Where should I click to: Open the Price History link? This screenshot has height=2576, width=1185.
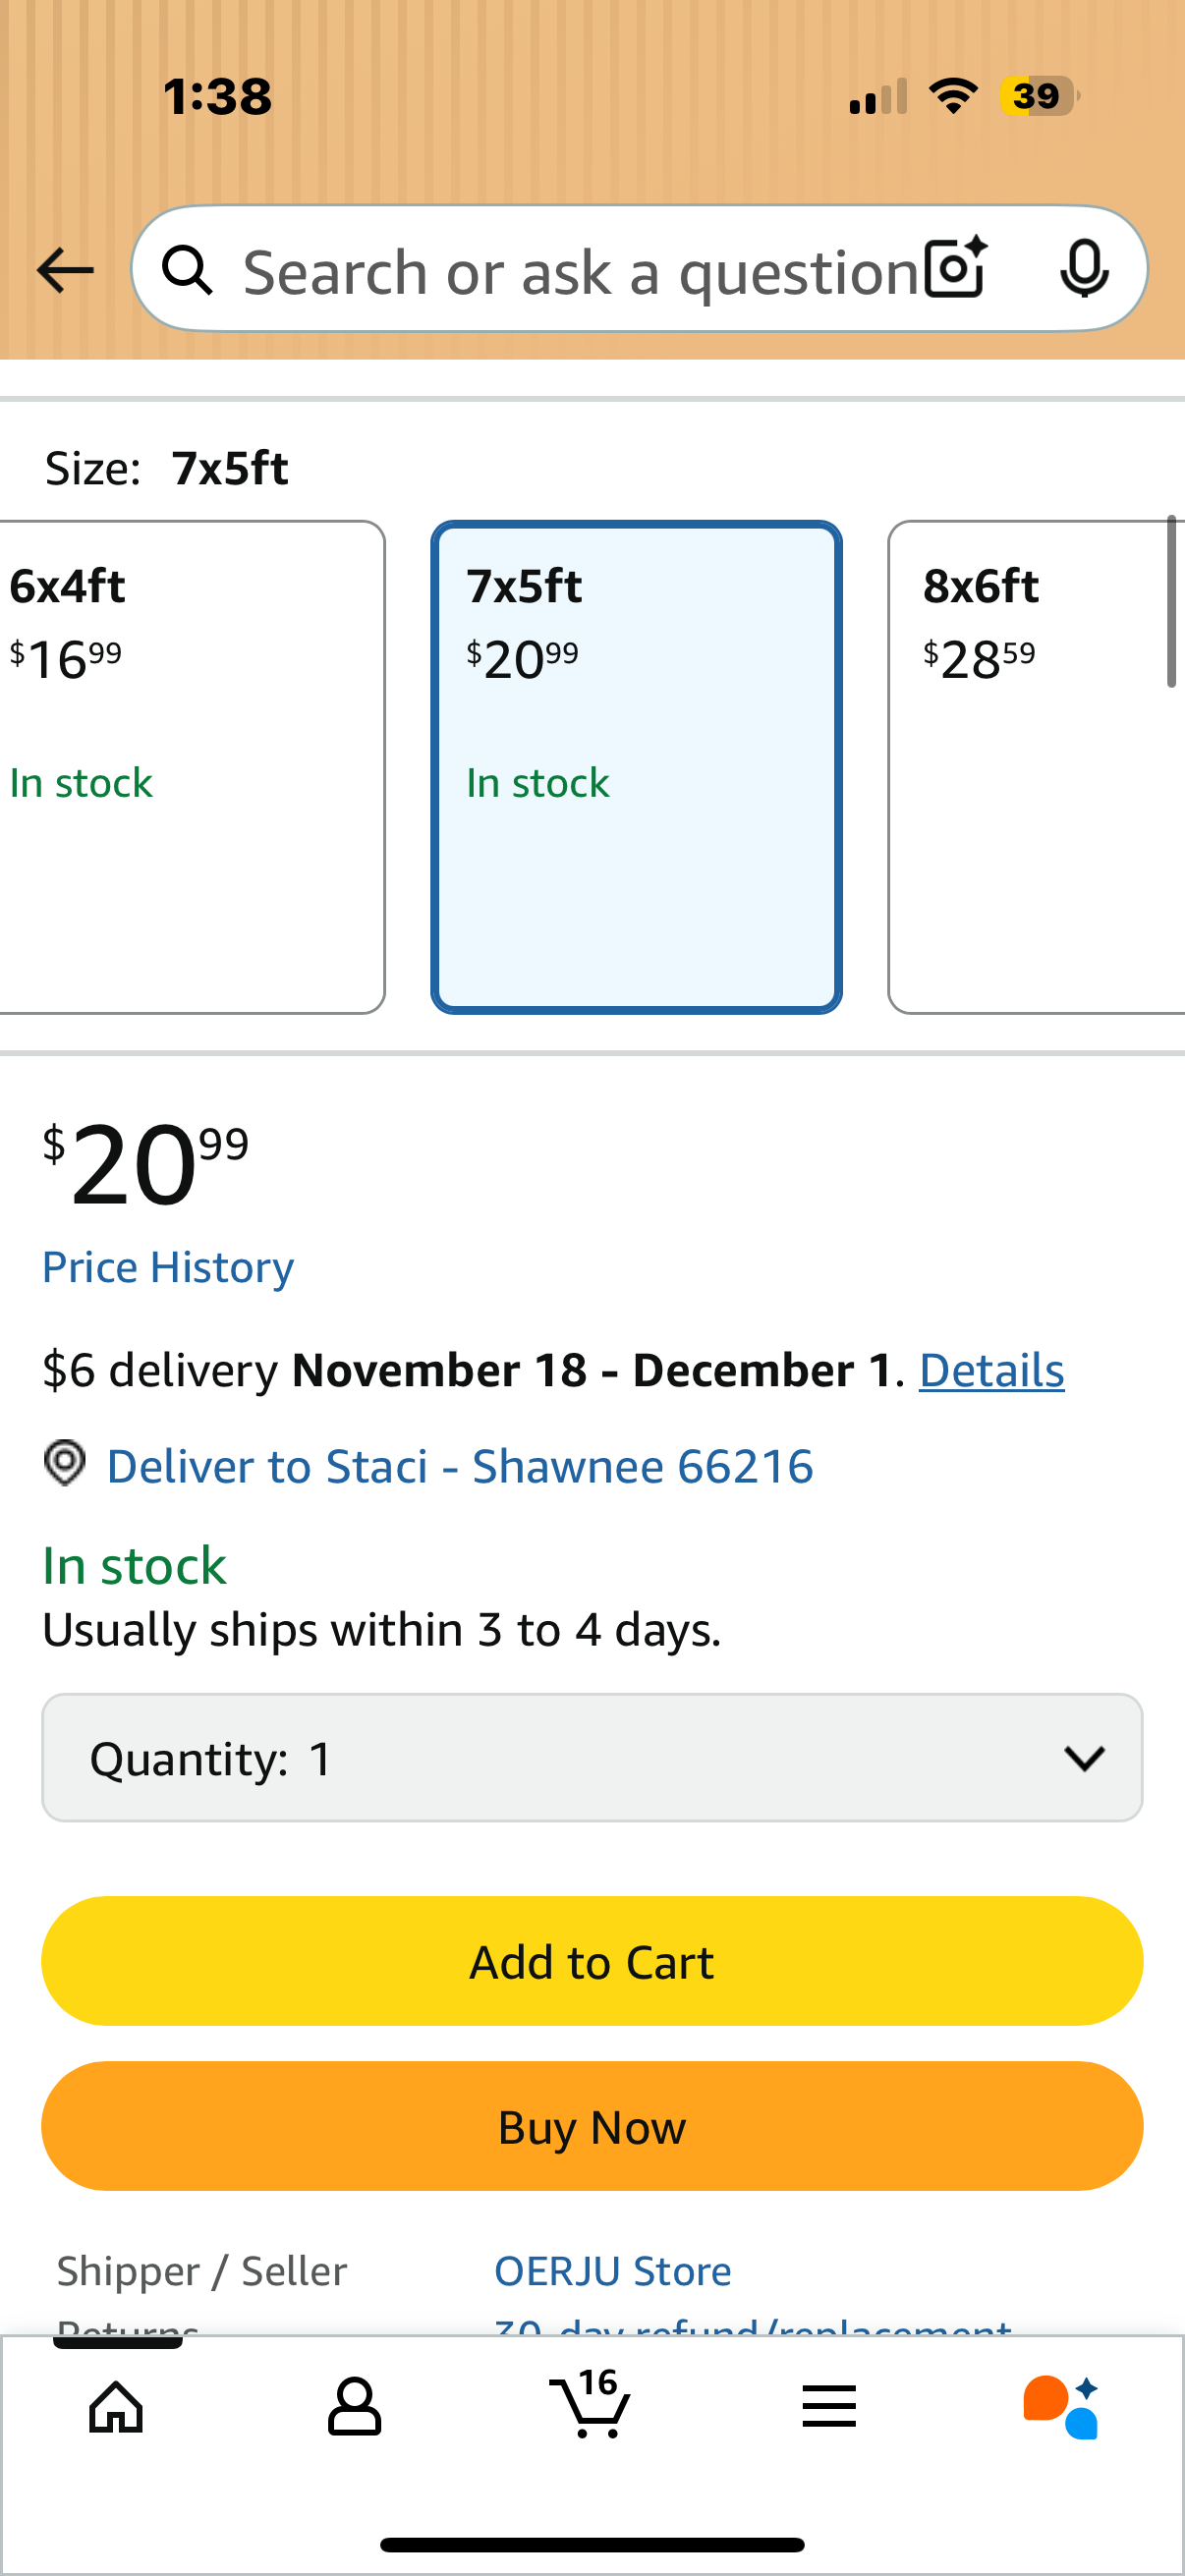coord(168,1267)
